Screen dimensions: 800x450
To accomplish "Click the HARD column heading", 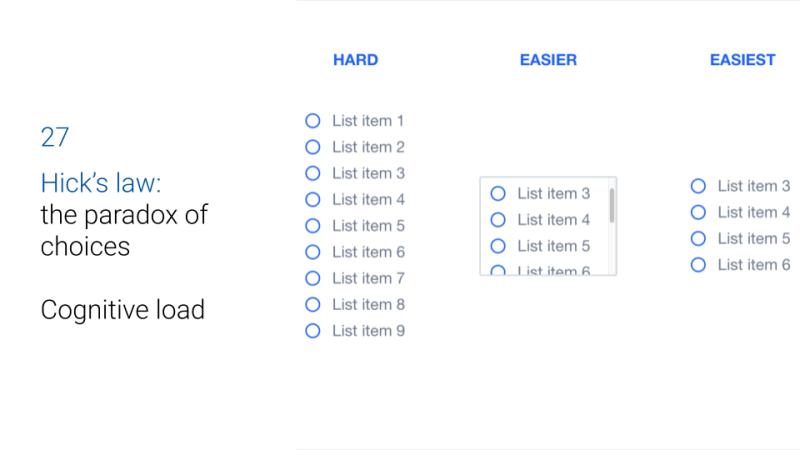I will point(356,60).
